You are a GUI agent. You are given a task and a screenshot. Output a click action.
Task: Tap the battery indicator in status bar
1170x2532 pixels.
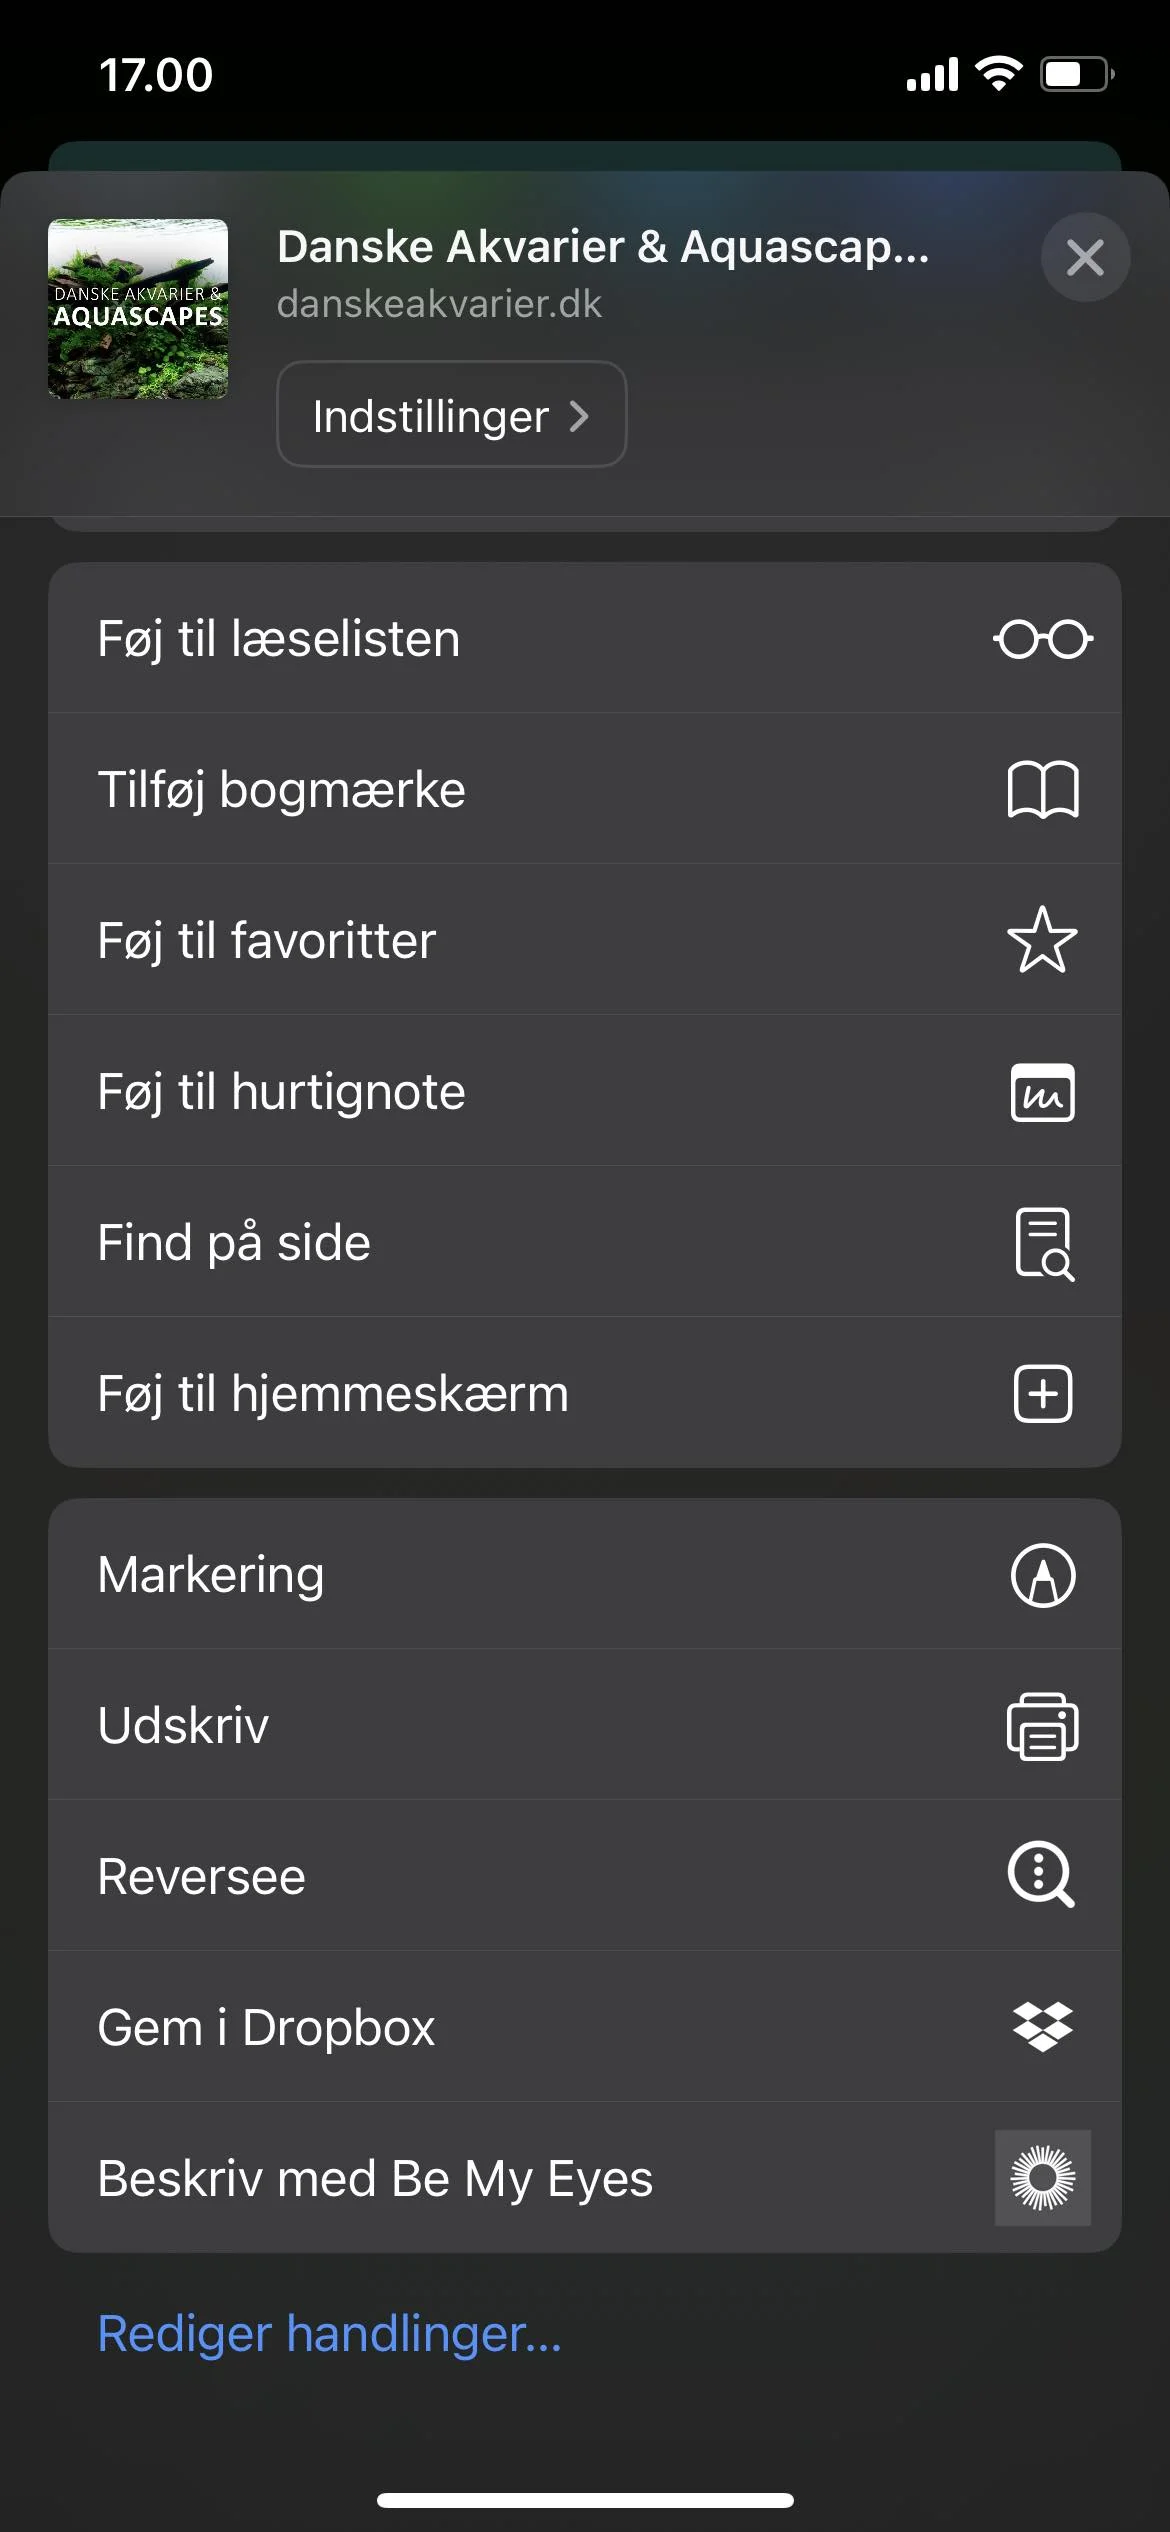(x=1077, y=75)
